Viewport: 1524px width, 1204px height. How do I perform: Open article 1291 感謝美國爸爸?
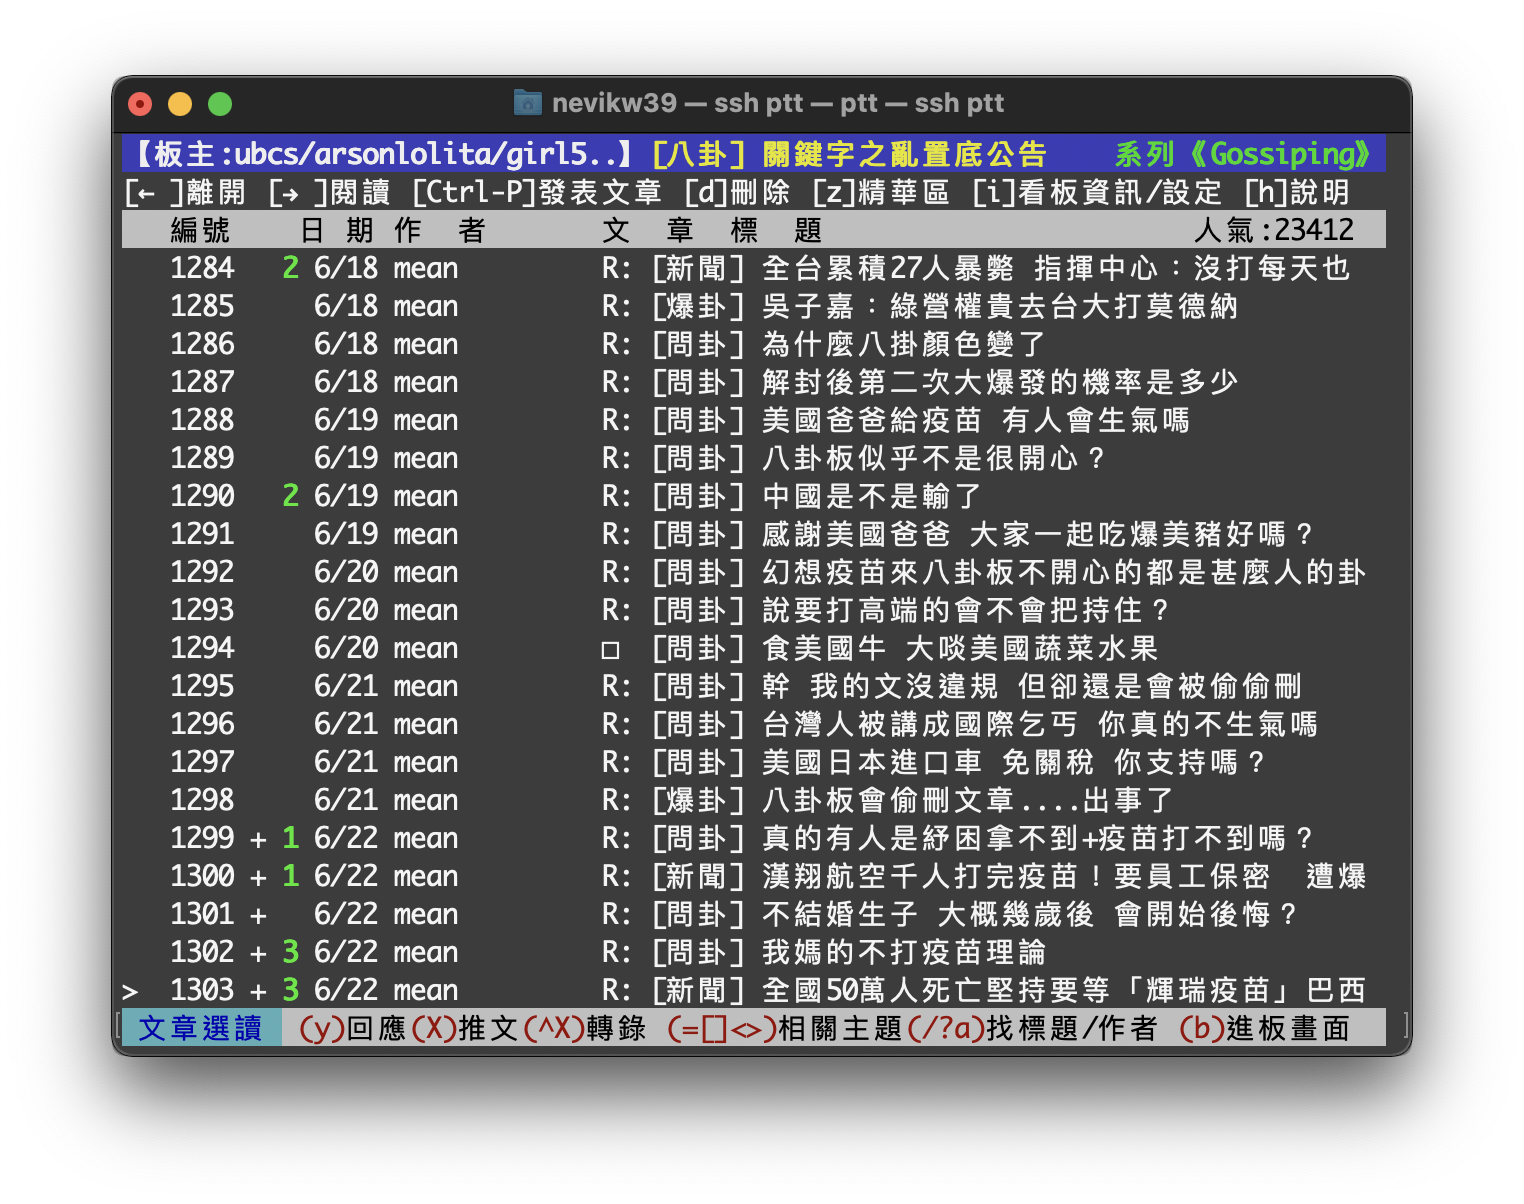pyautogui.click(x=754, y=534)
